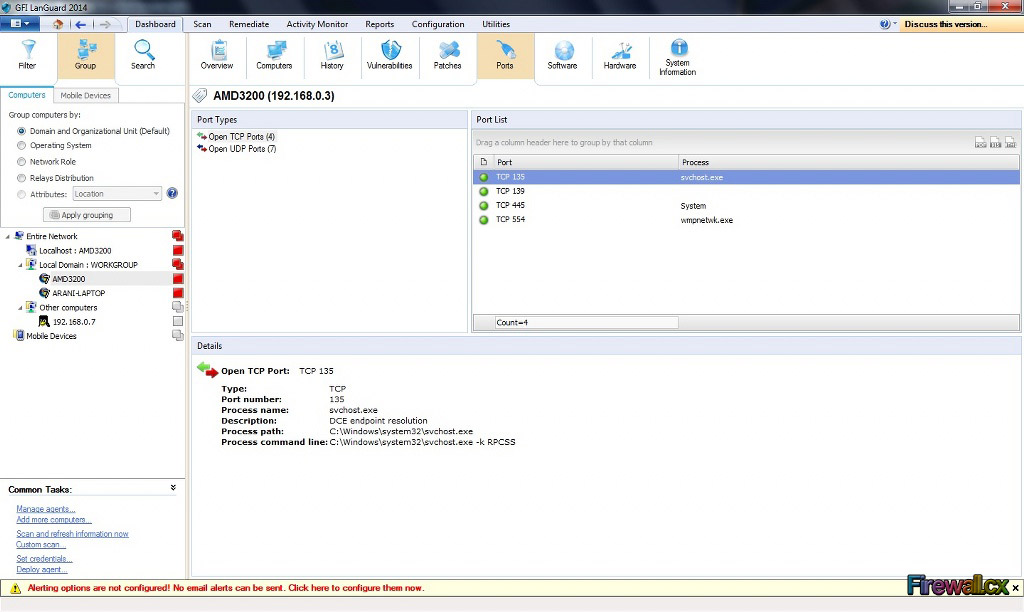Image resolution: width=1024 pixels, height=612 pixels.
Task: Show the Vulnerabilities view
Action: 389,55
